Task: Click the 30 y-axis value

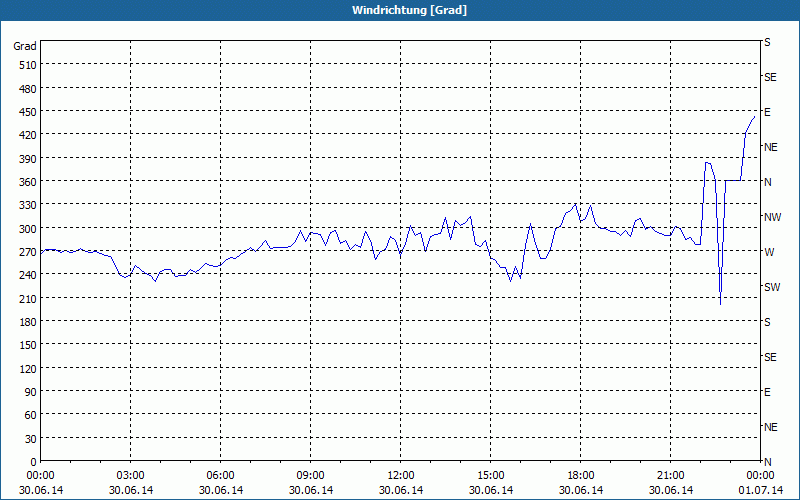Action: tap(31, 439)
